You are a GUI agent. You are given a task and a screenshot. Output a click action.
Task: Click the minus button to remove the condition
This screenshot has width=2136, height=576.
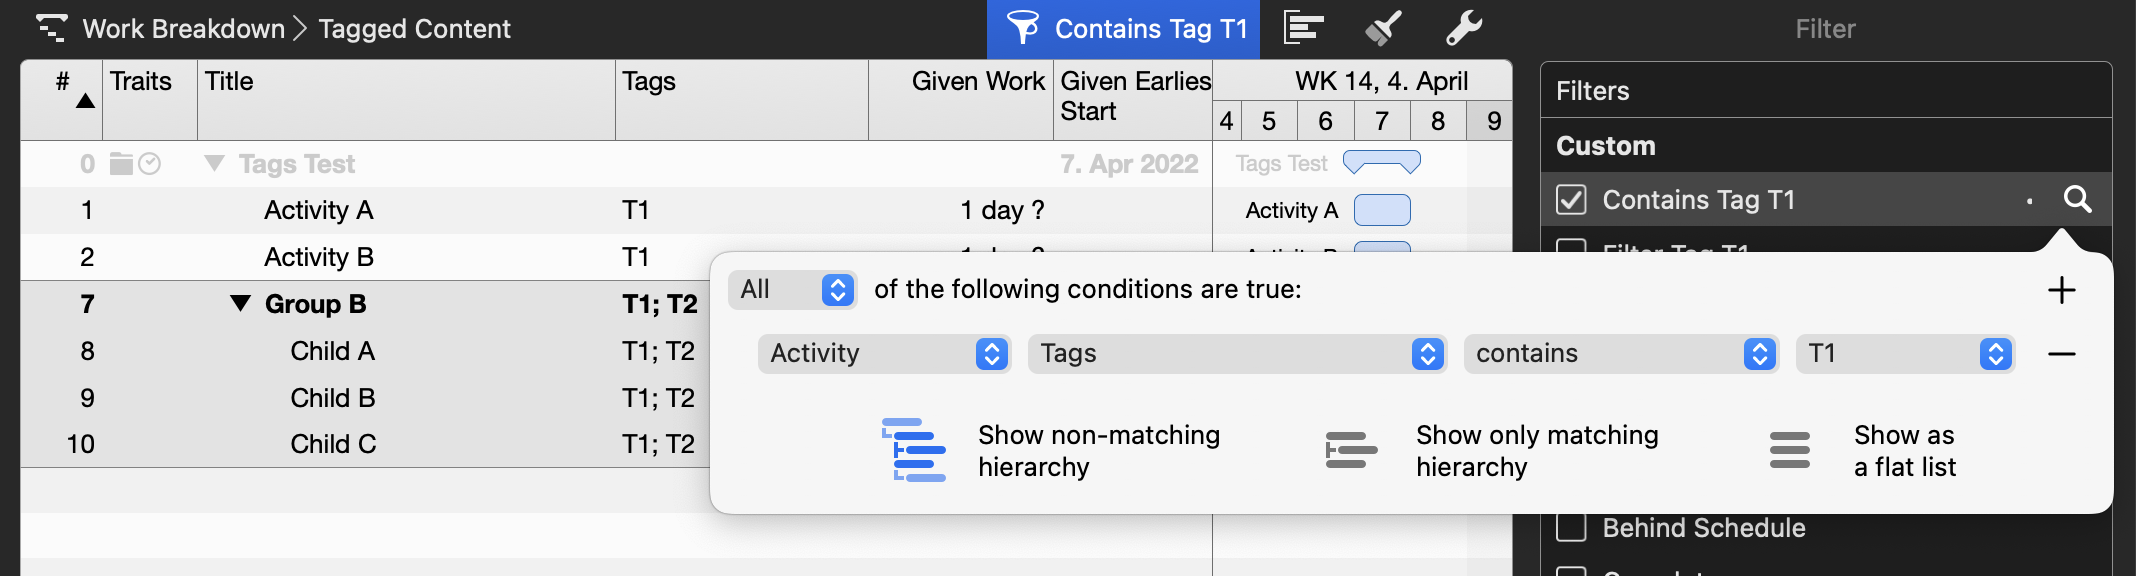[2063, 353]
